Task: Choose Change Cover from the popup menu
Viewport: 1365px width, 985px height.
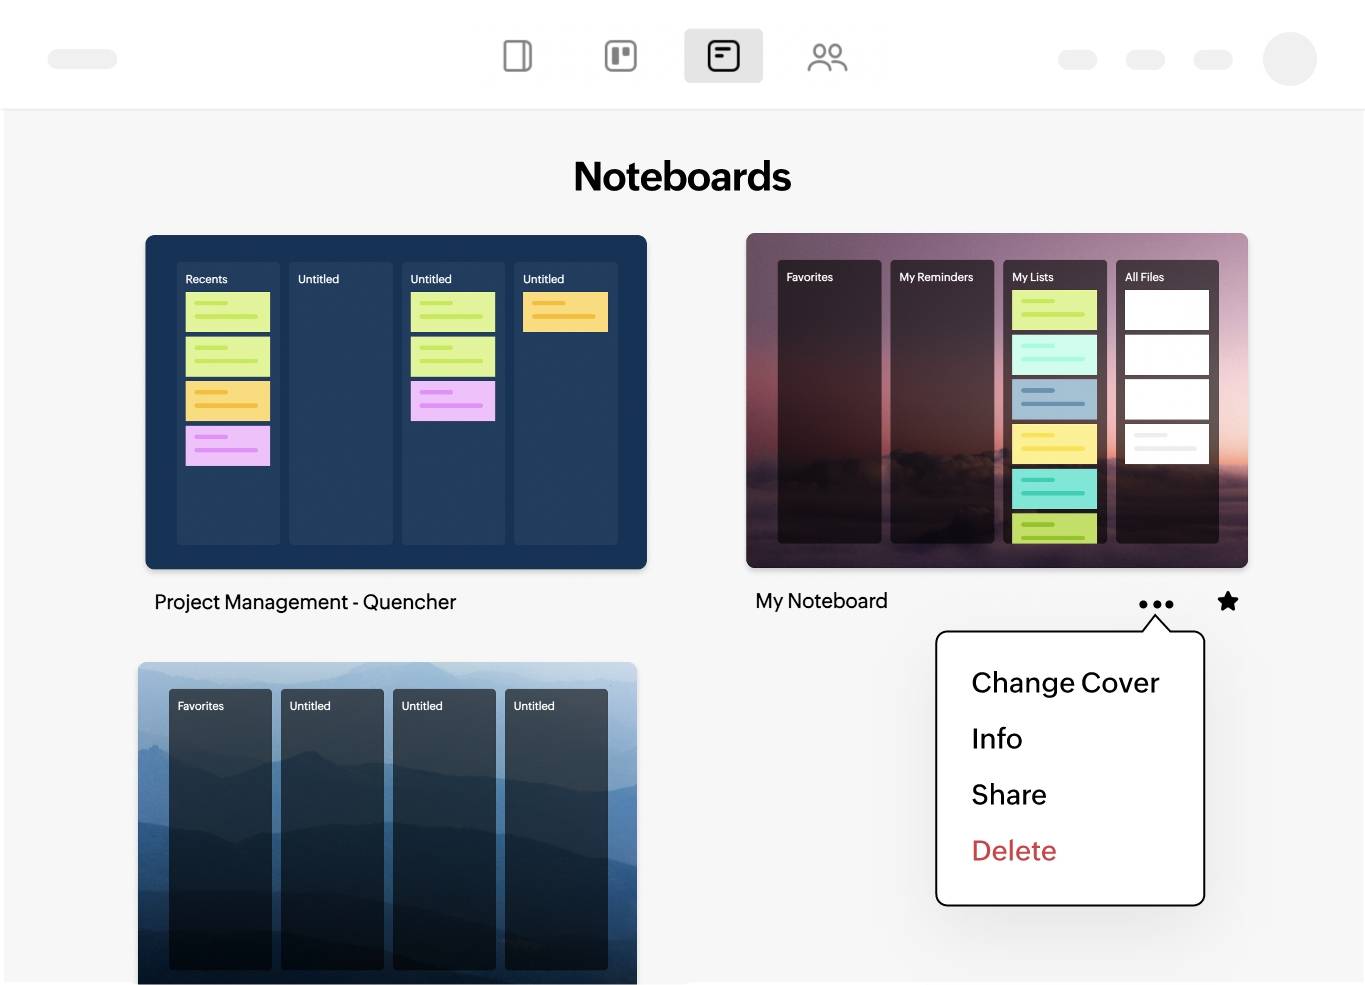Action: pyautogui.click(x=1065, y=683)
